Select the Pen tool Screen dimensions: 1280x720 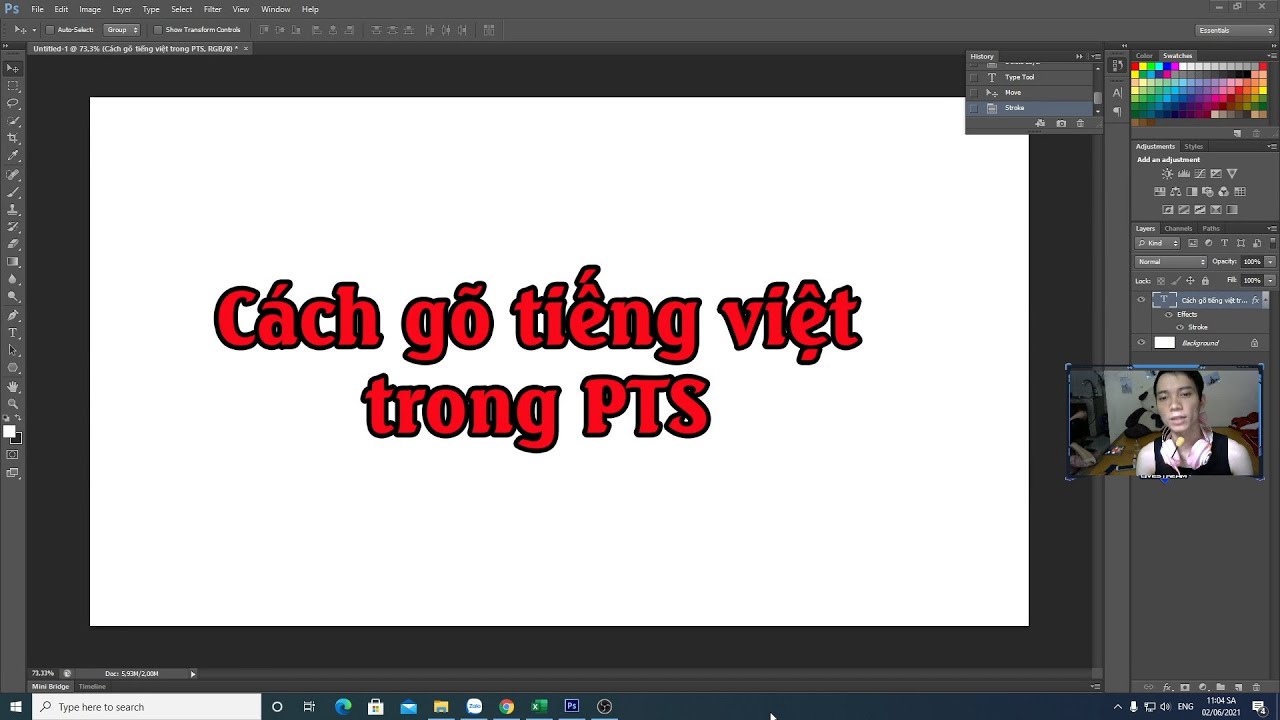coord(12,315)
